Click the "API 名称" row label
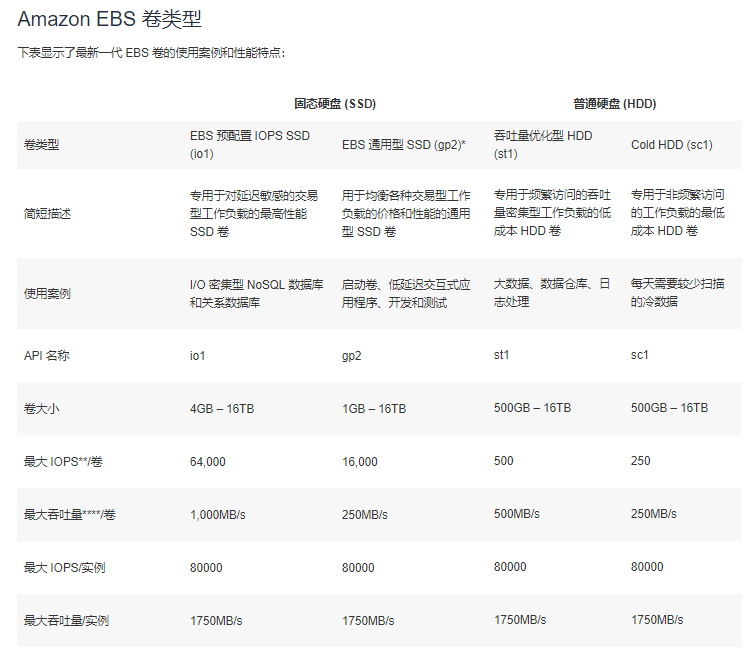Image resolution: width=751 pixels, height=655 pixels. (46, 356)
